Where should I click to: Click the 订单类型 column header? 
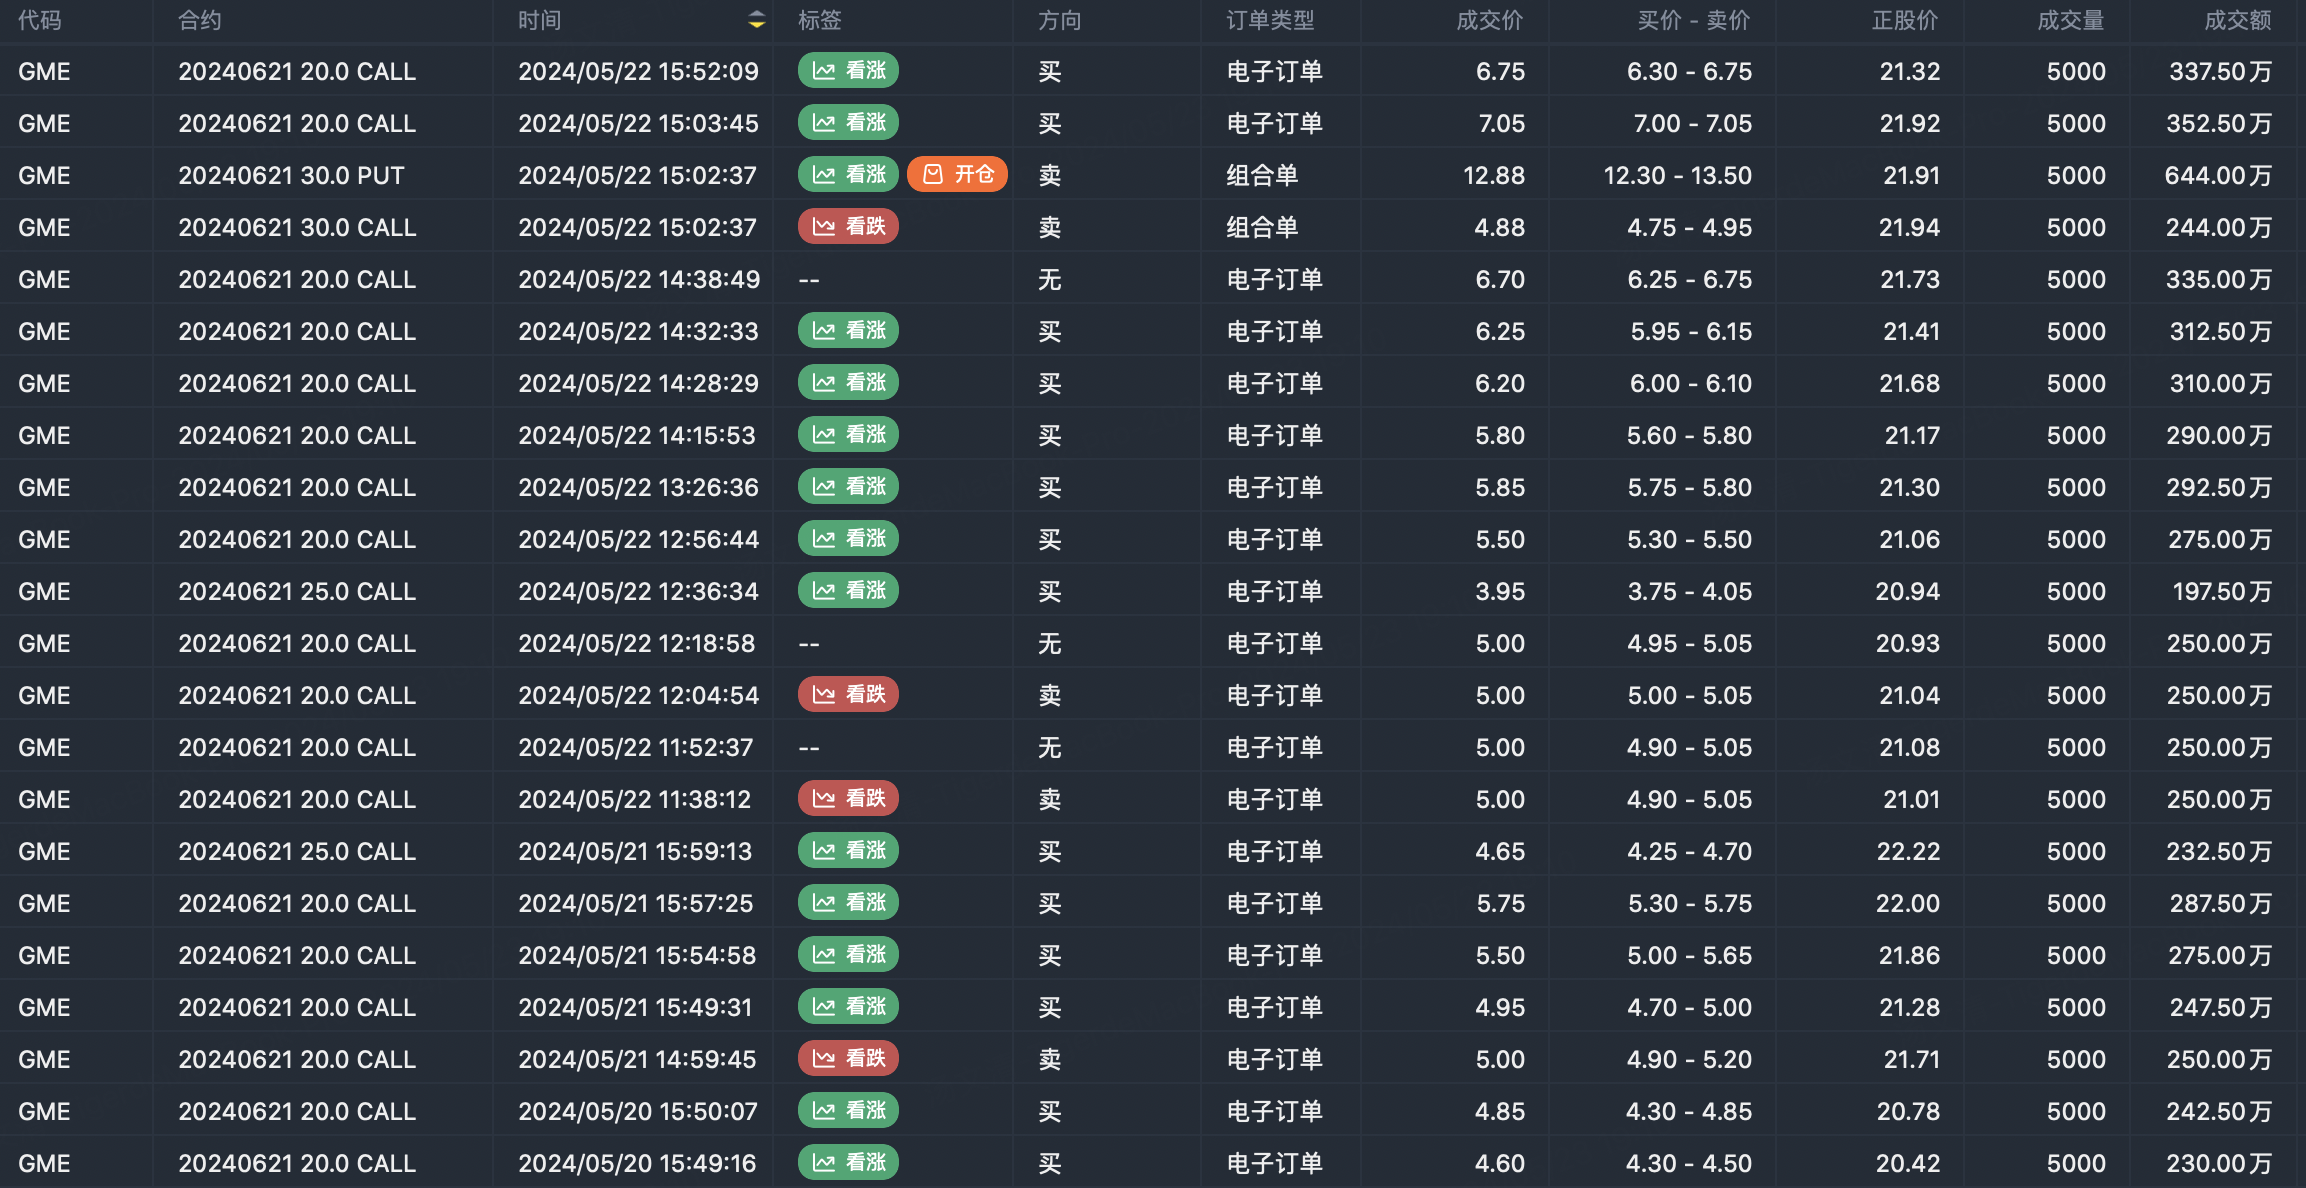pyautogui.click(x=1270, y=20)
